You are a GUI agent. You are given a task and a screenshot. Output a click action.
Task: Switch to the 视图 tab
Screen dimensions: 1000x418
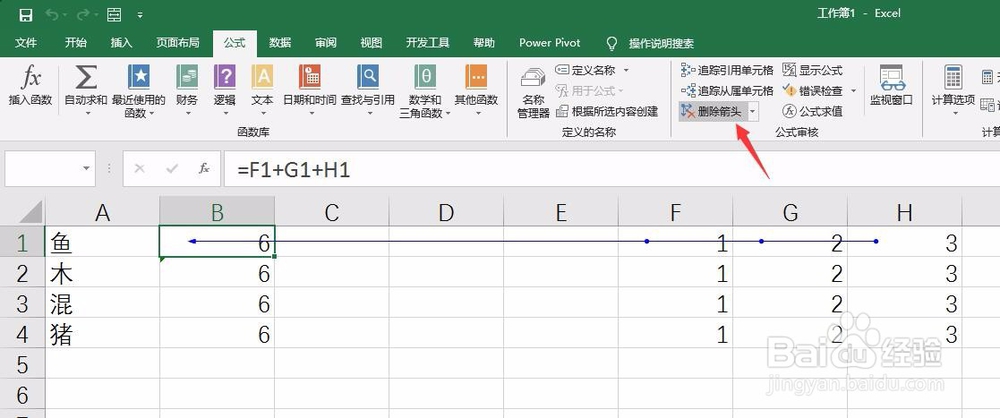pos(372,43)
